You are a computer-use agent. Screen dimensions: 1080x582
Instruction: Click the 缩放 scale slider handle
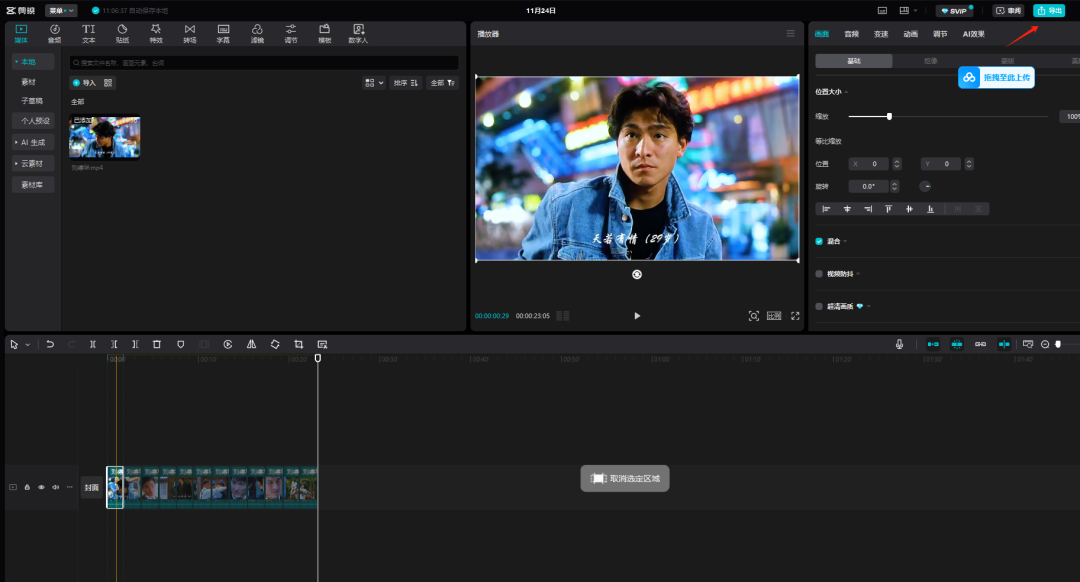point(889,116)
